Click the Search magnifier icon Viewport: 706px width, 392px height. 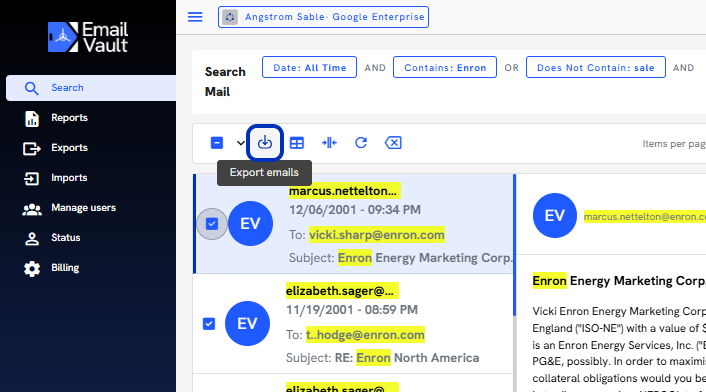[x=32, y=88]
